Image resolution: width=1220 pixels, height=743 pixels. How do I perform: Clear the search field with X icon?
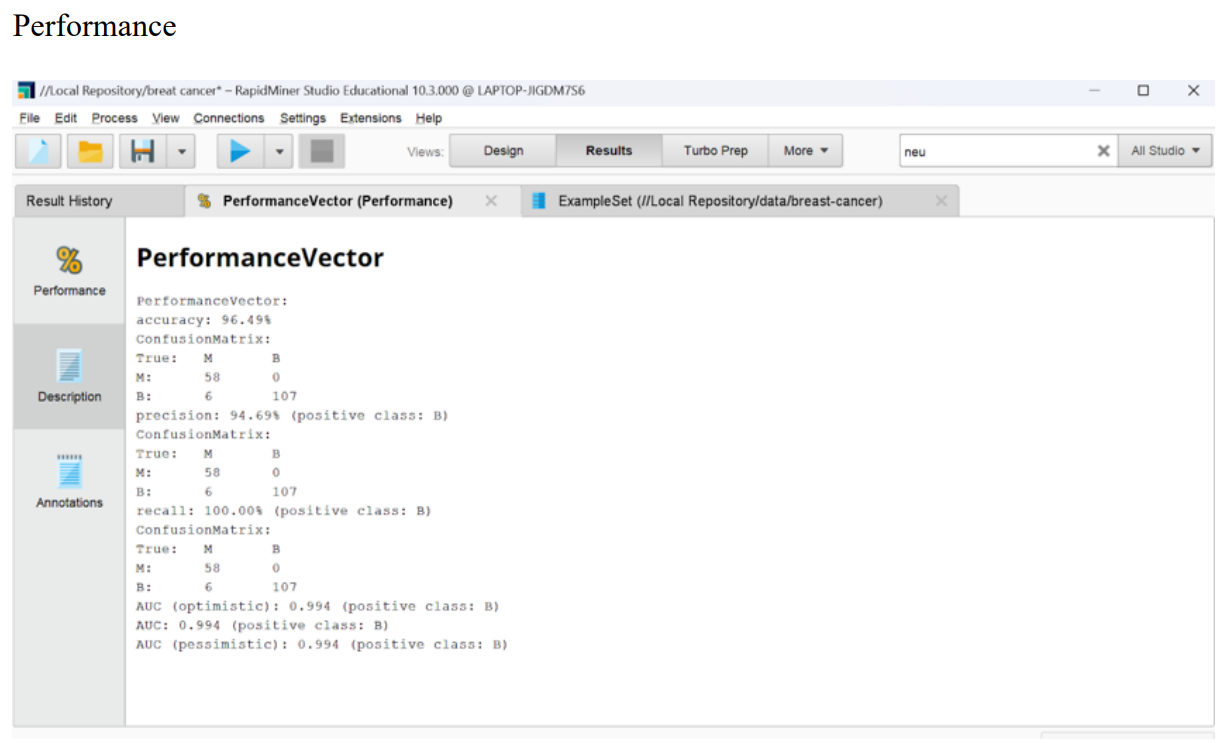(x=1103, y=151)
